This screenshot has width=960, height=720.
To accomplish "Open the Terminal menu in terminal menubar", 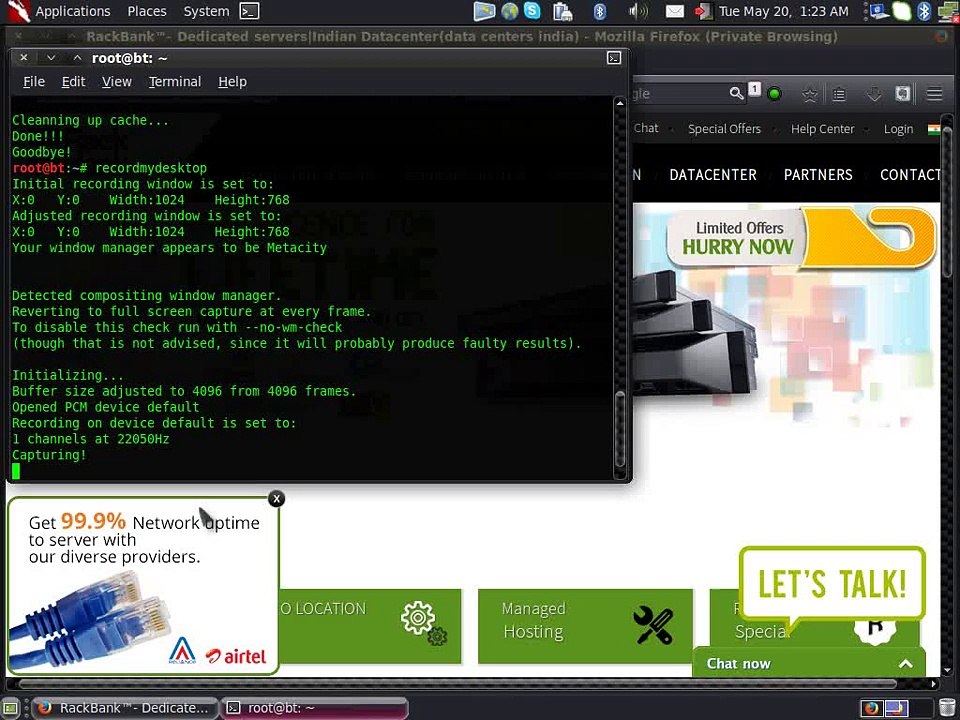I will point(175,81).
